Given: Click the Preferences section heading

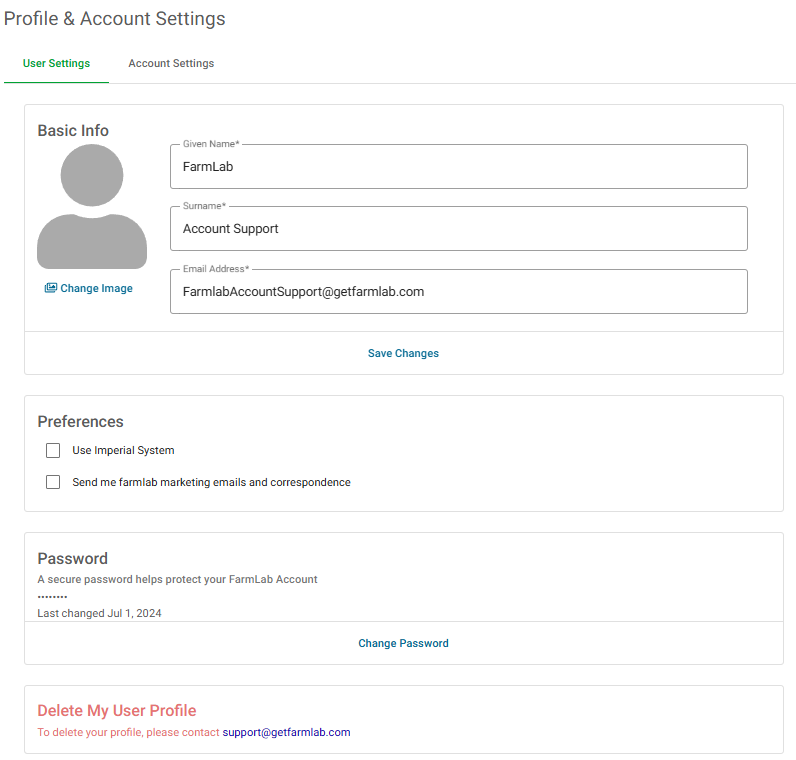Looking at the screenshot, I should click(80, 421).
